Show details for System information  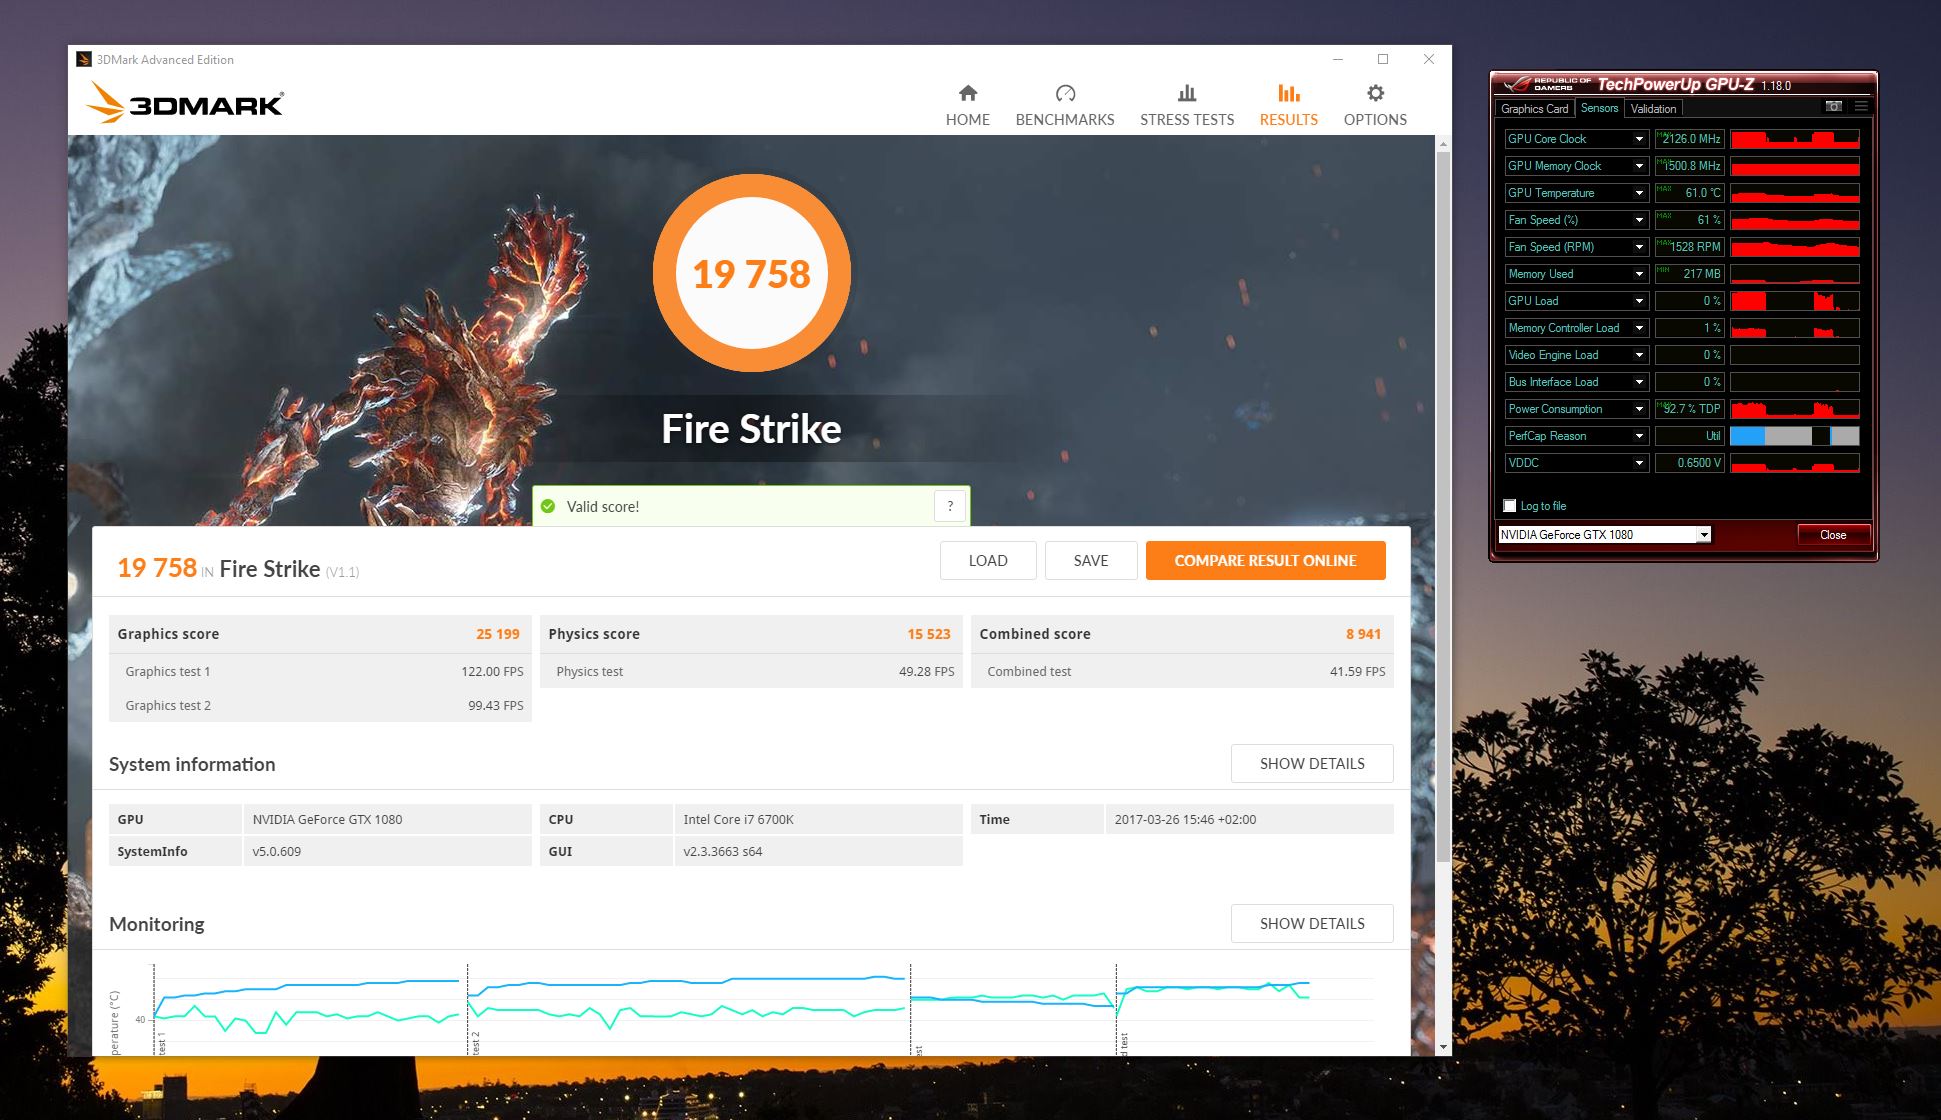(1311, 763)
